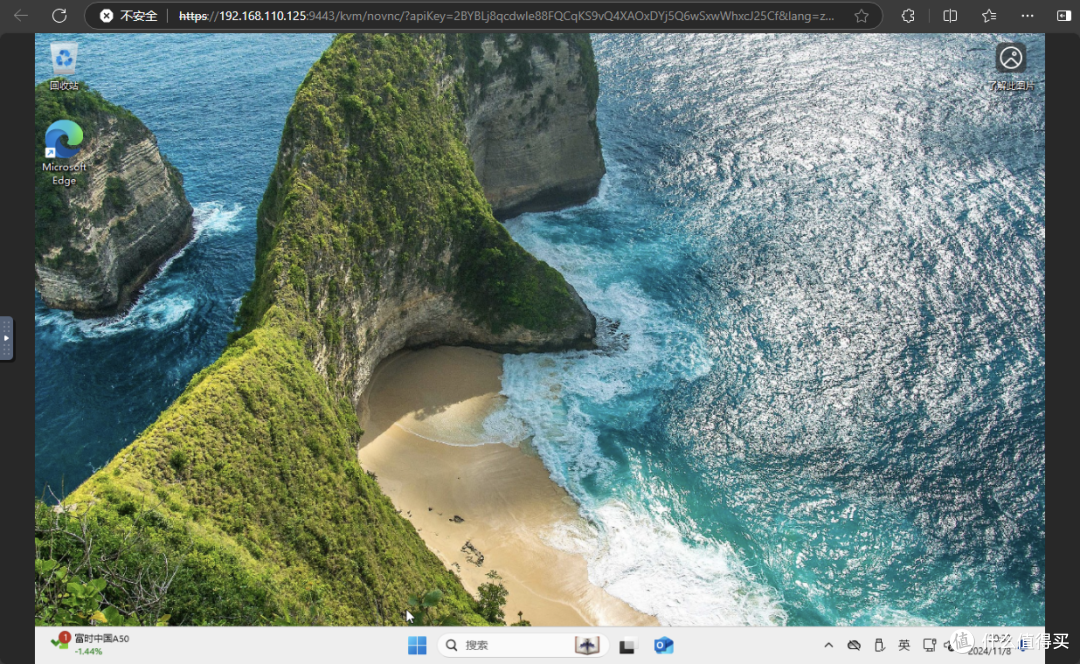Open the Windows Start menu

point(417,645)
